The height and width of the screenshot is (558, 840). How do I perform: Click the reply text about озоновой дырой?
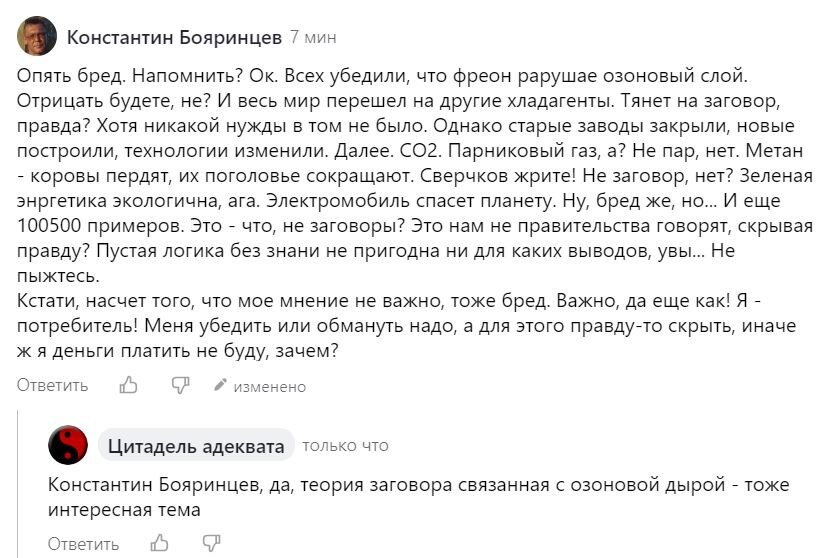(x=418, y=497)
